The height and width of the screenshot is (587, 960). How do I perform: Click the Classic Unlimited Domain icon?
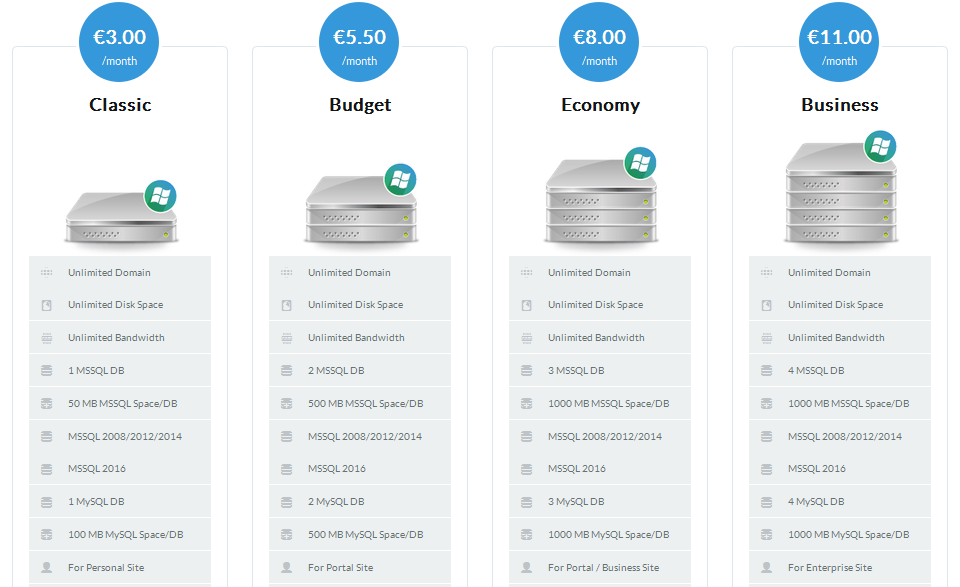click(x=47, y=272)
